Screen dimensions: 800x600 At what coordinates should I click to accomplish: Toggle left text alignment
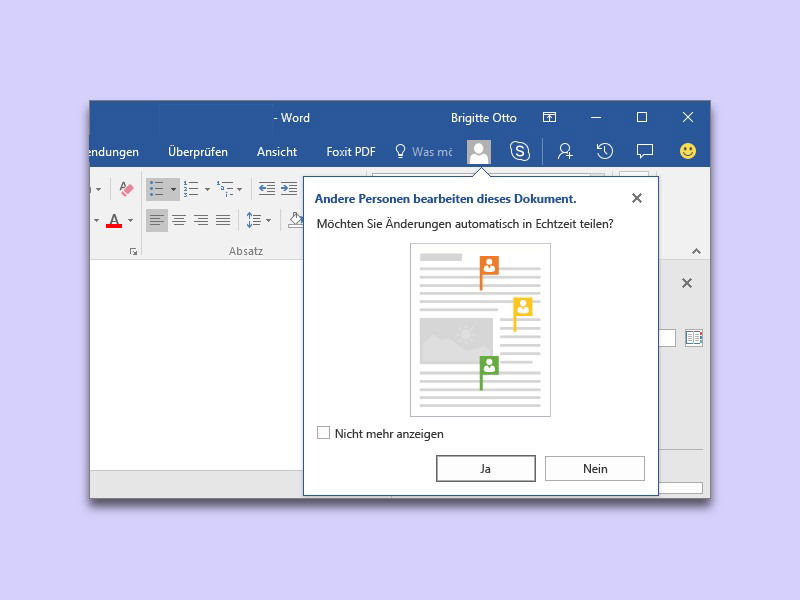(157, 220)
